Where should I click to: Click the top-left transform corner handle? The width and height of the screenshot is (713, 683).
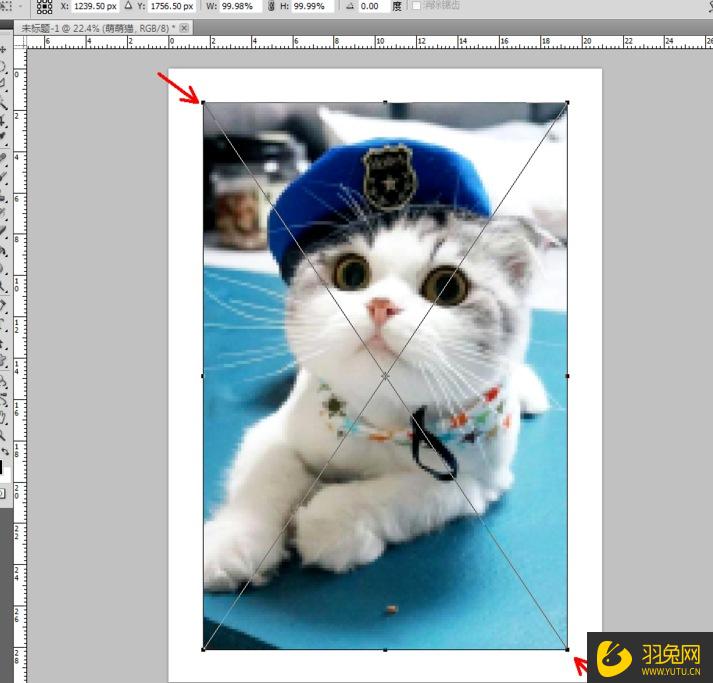click(203, 103)
